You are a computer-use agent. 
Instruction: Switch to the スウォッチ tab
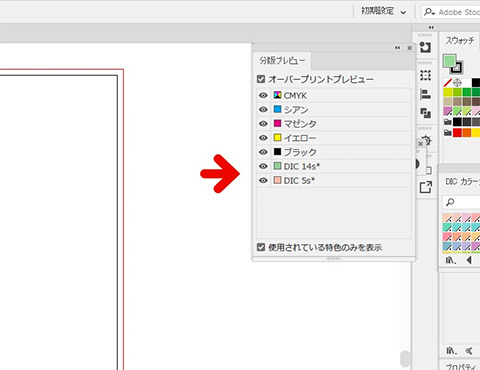point(460,41)
